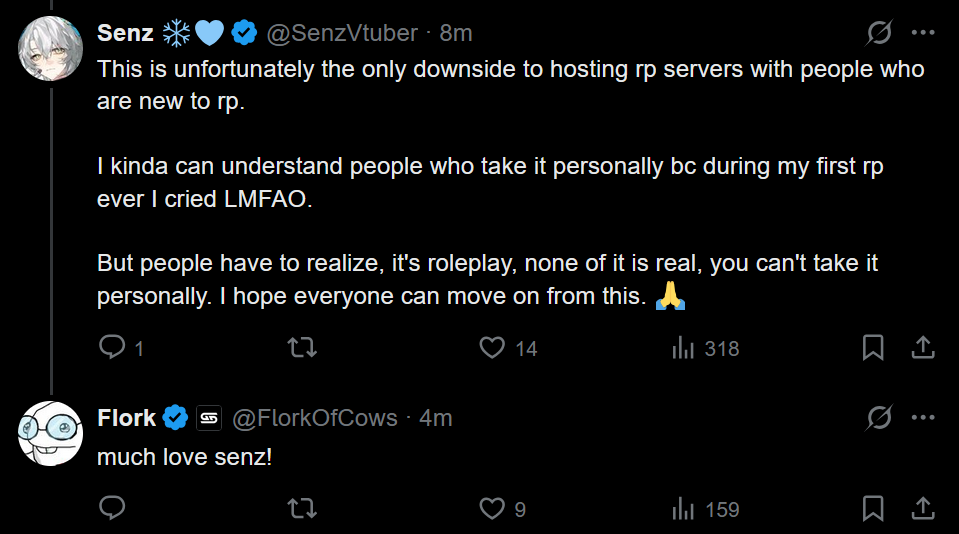
Task: Reply to Flork's tweet
Action: 113,508
